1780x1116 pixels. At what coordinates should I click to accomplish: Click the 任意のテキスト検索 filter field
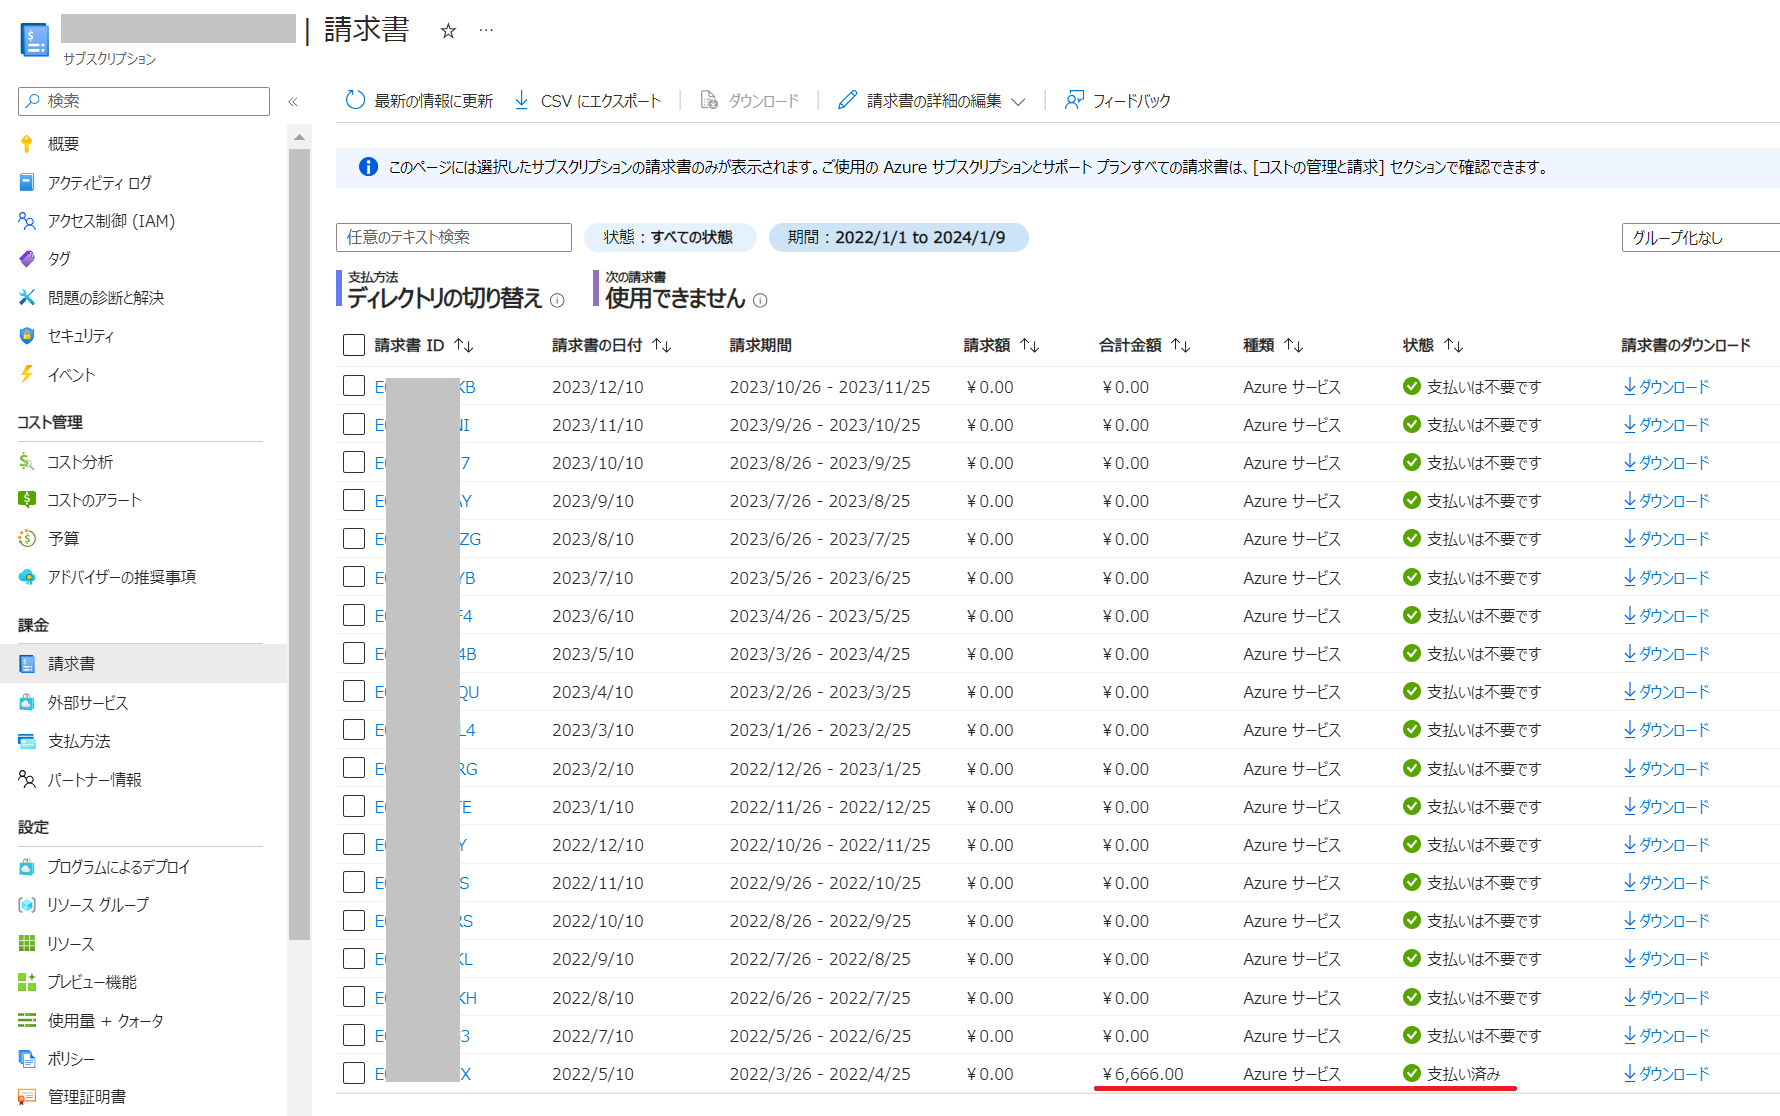point(454,237)
